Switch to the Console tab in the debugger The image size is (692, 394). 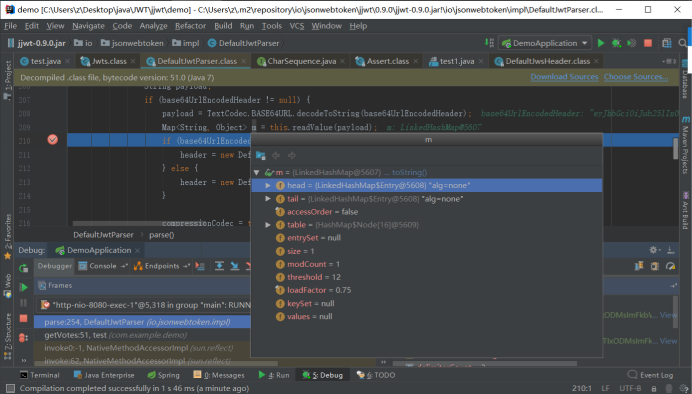click(x=102, y=266)
